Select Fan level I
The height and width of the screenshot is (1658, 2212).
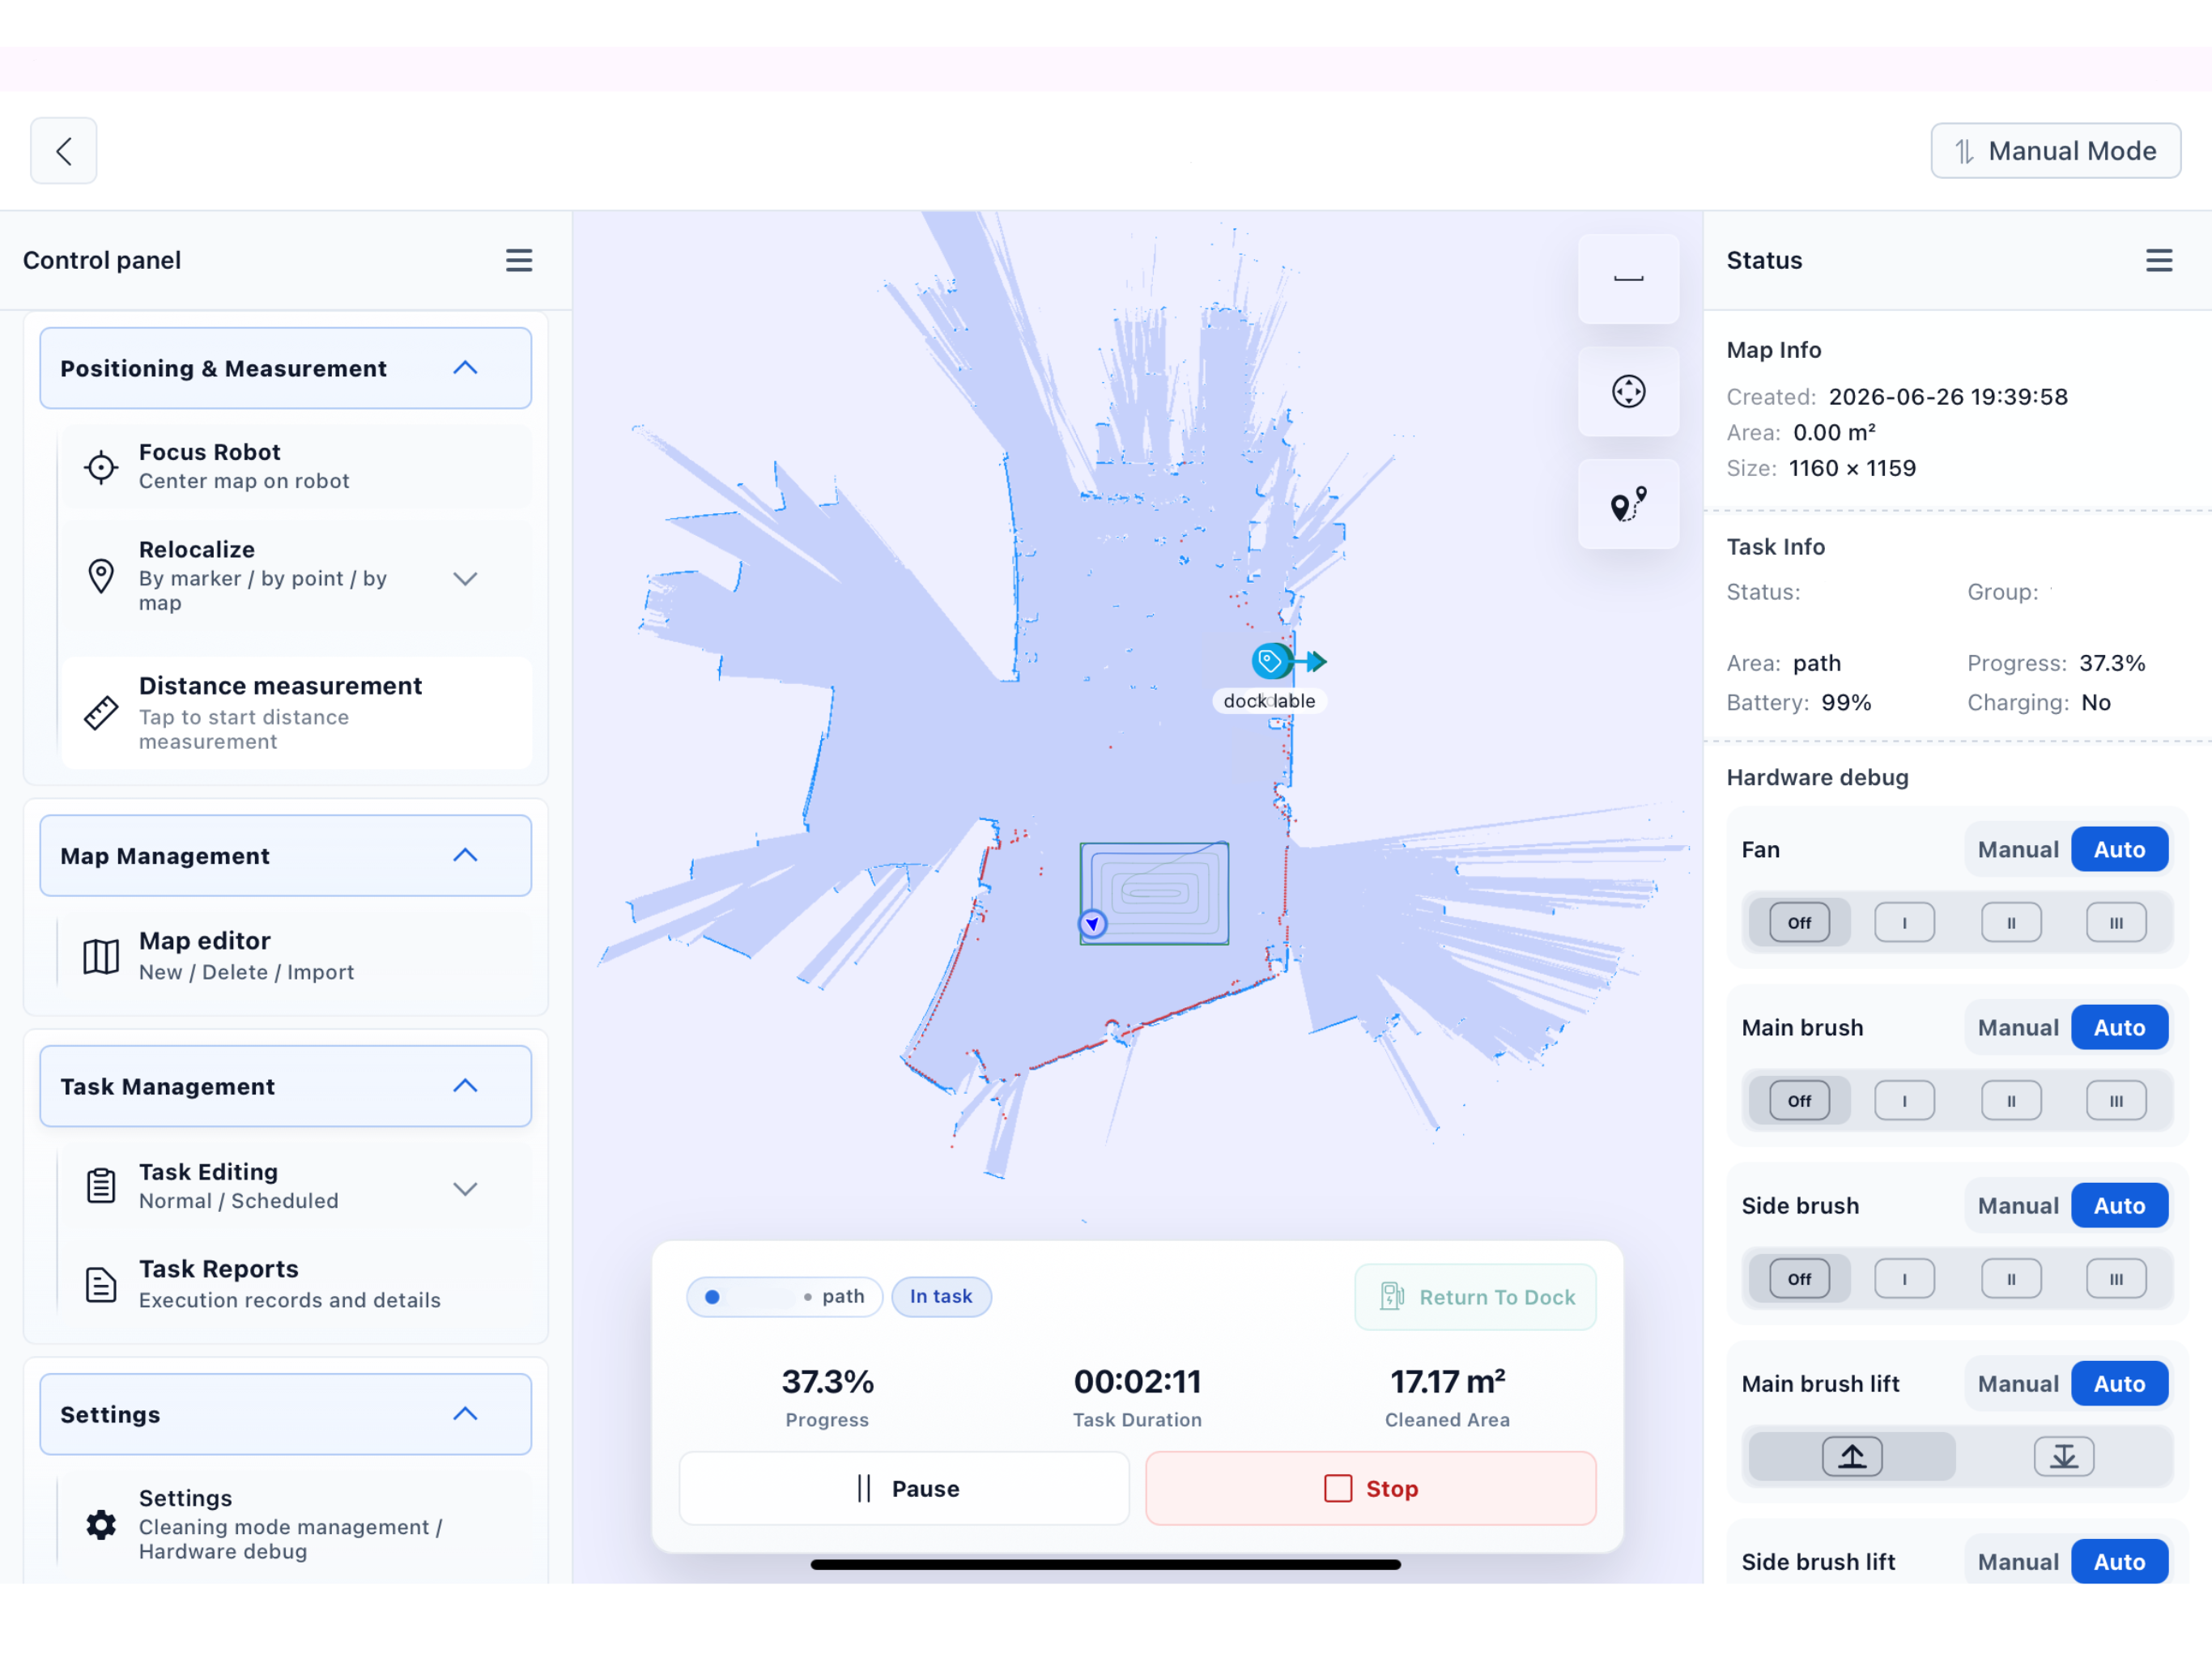[1904, 923]
